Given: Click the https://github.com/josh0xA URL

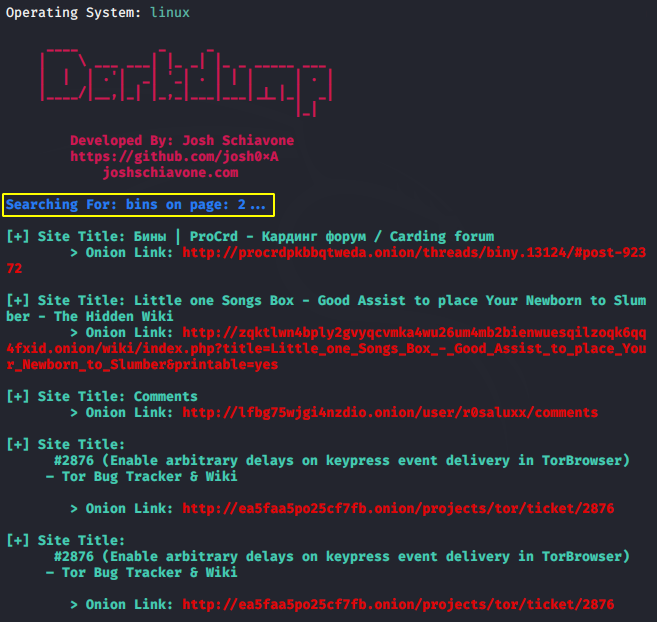Looking at the screenshot, I should click(174, 157).
